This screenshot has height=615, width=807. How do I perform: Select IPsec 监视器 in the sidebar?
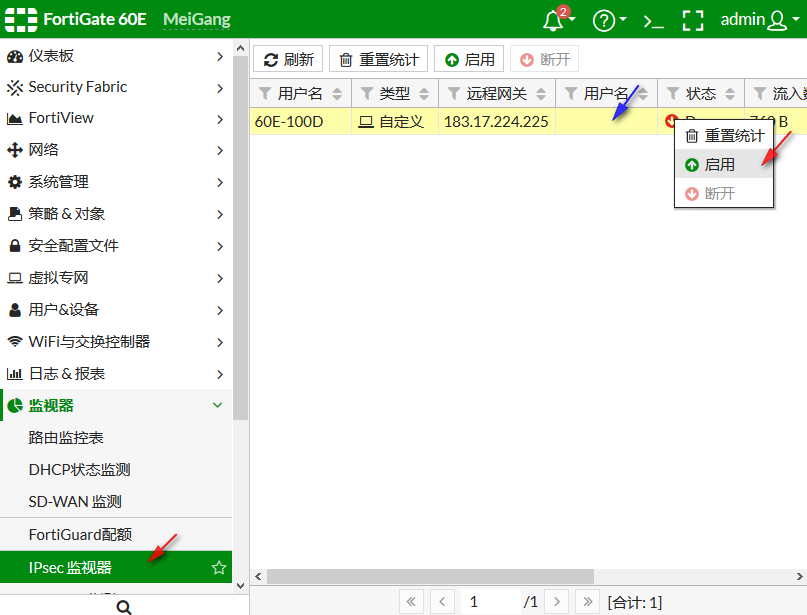116,567
